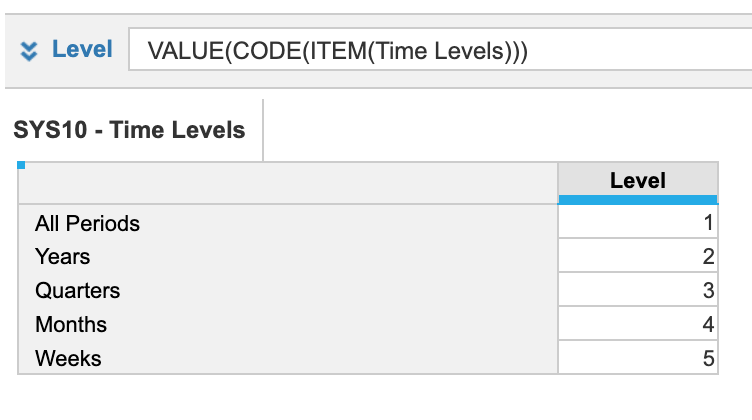The width and height of the screenshot is (752, 420).
Task: Select the All Periods row header
Action: pyautogui.click(x=288, y=222)
